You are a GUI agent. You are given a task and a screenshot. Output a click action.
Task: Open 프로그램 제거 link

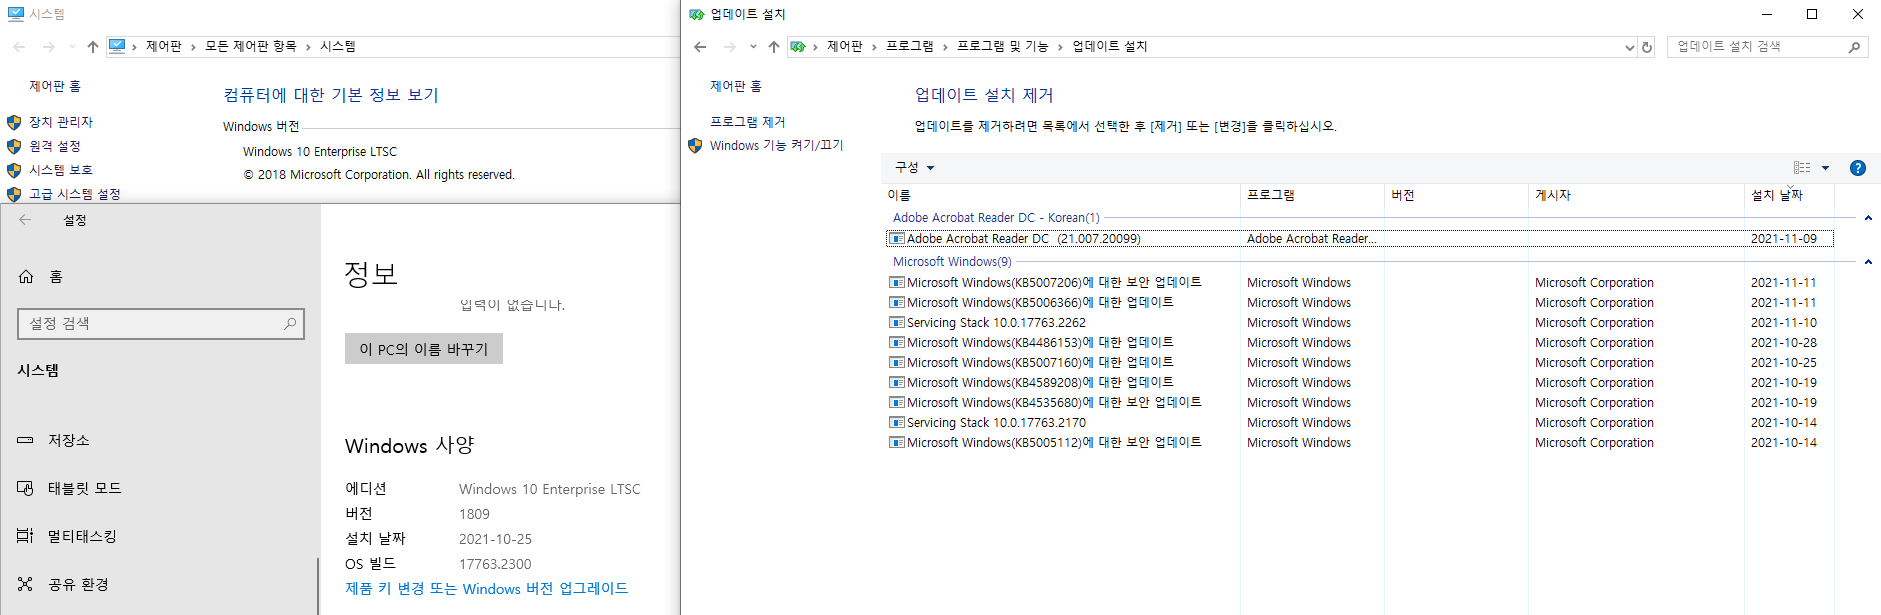pos(748,122)
